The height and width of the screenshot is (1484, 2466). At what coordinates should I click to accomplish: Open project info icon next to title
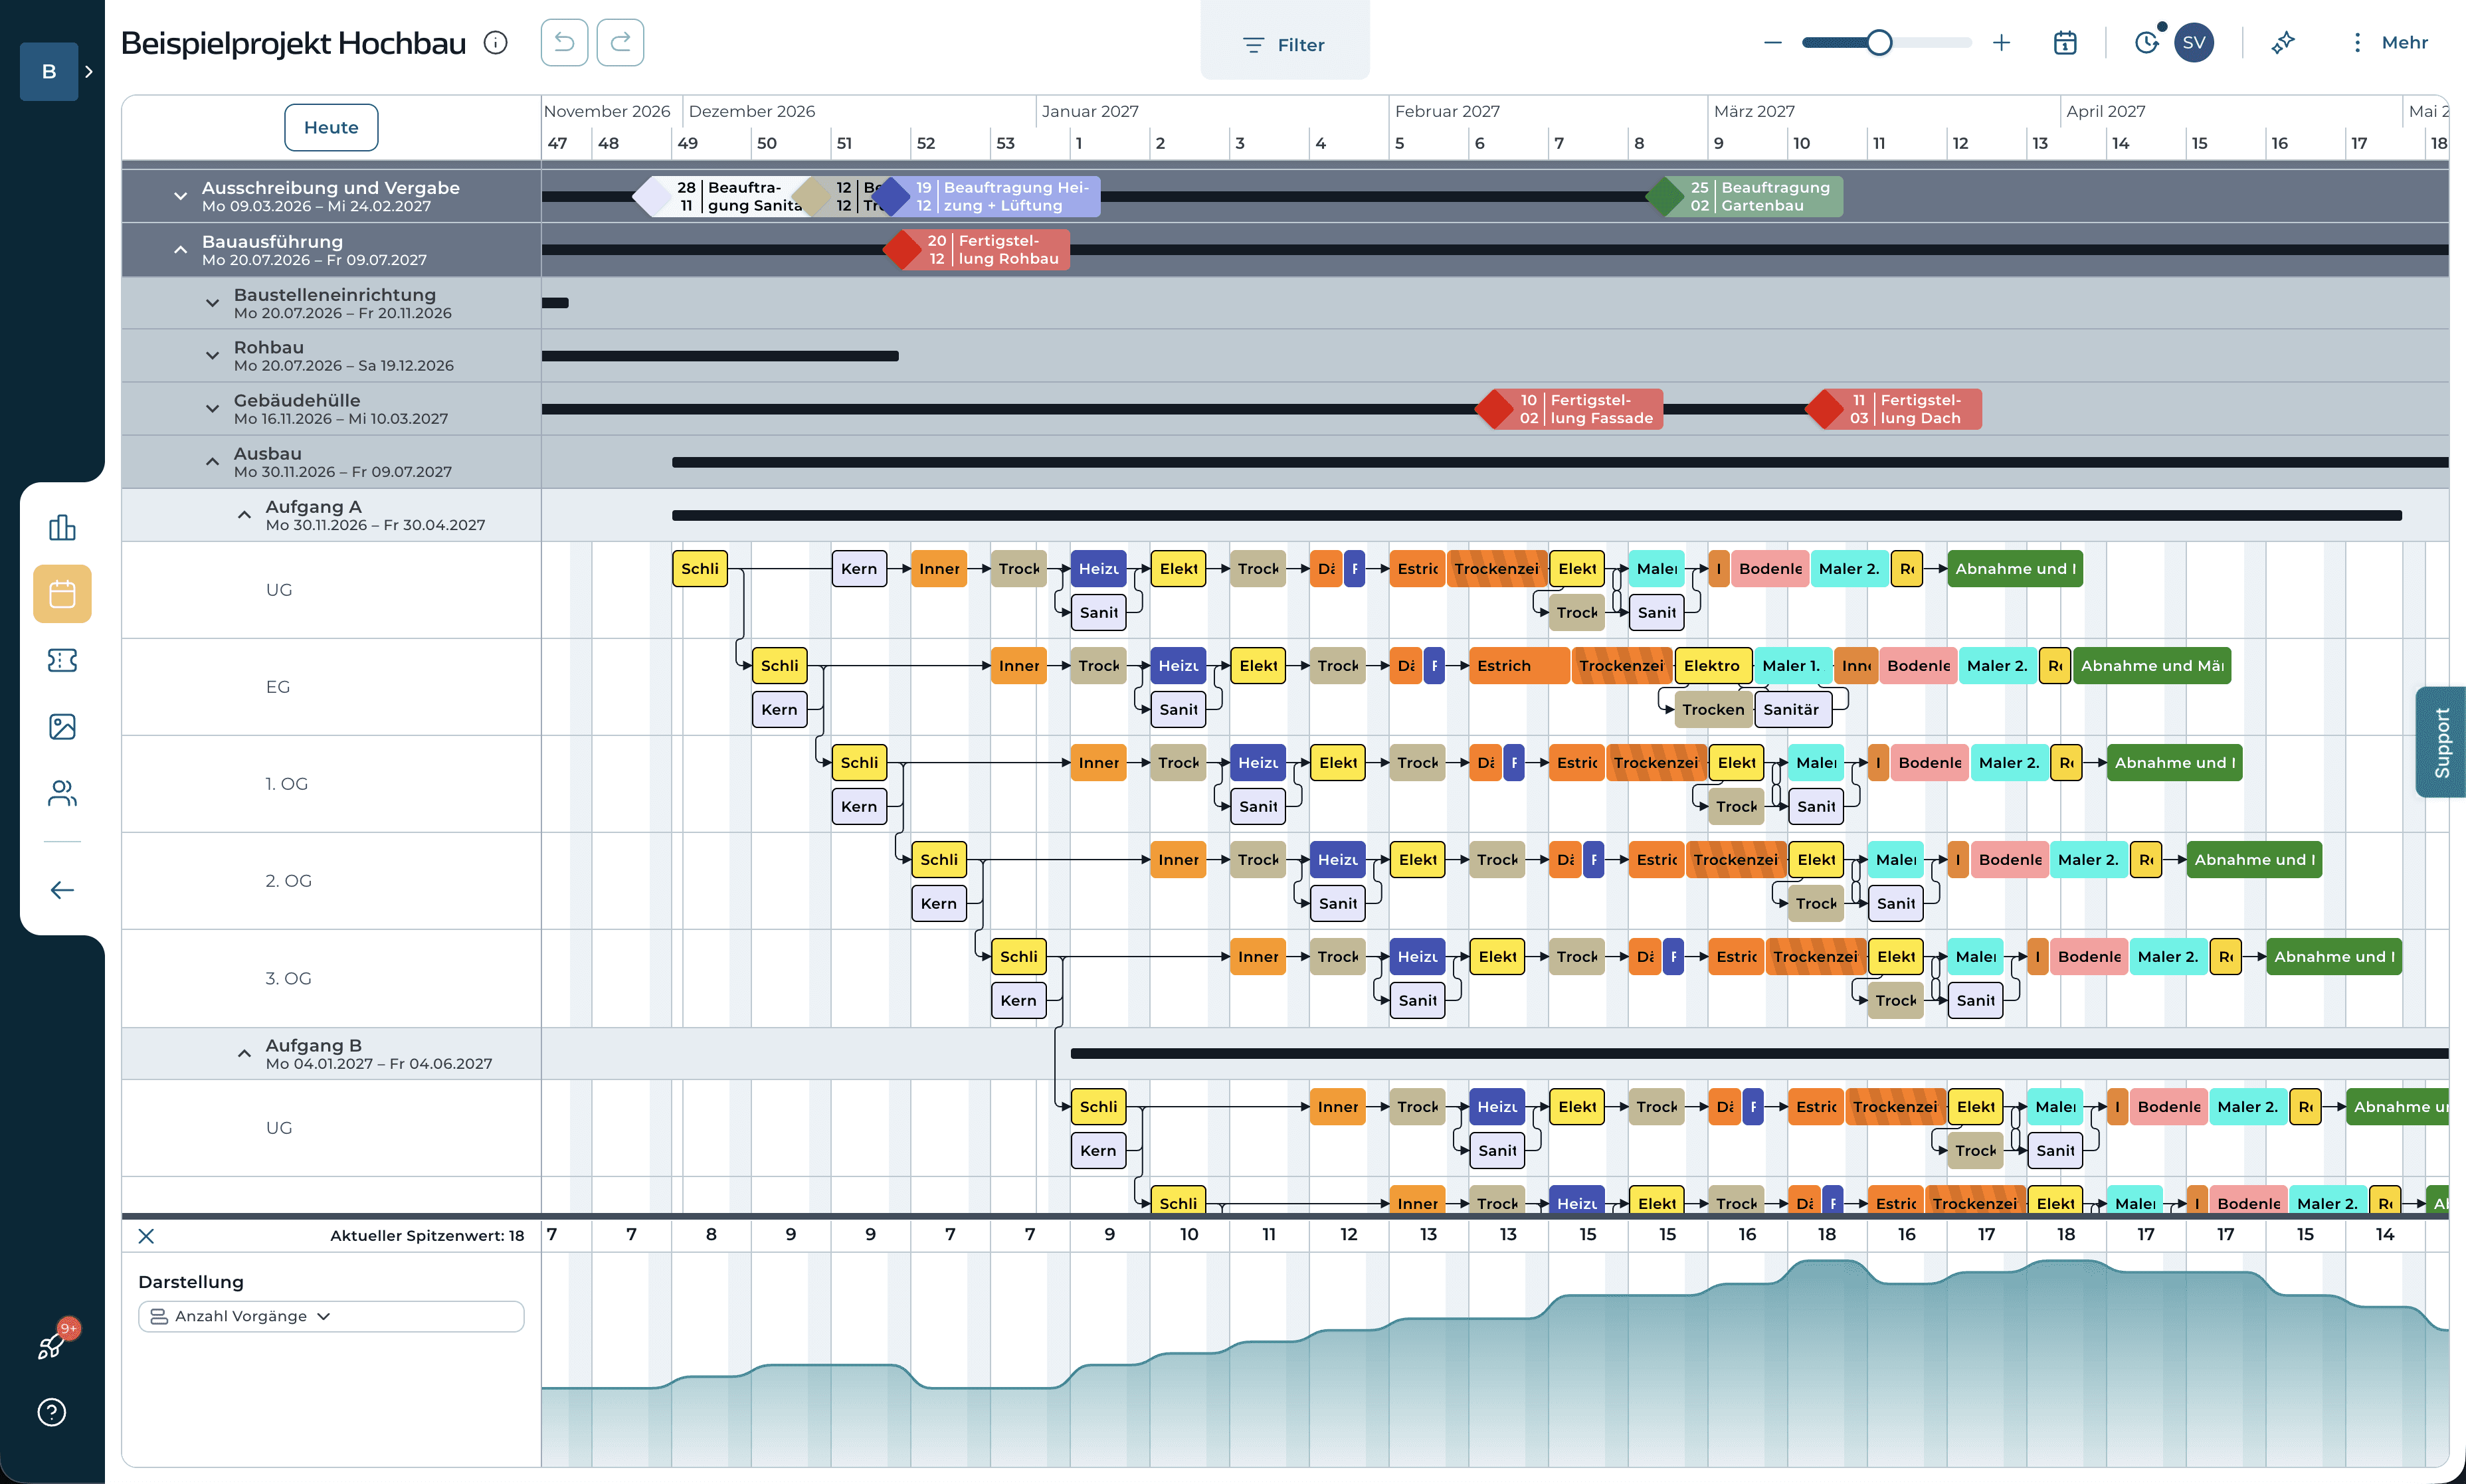[x=496, y=43]
